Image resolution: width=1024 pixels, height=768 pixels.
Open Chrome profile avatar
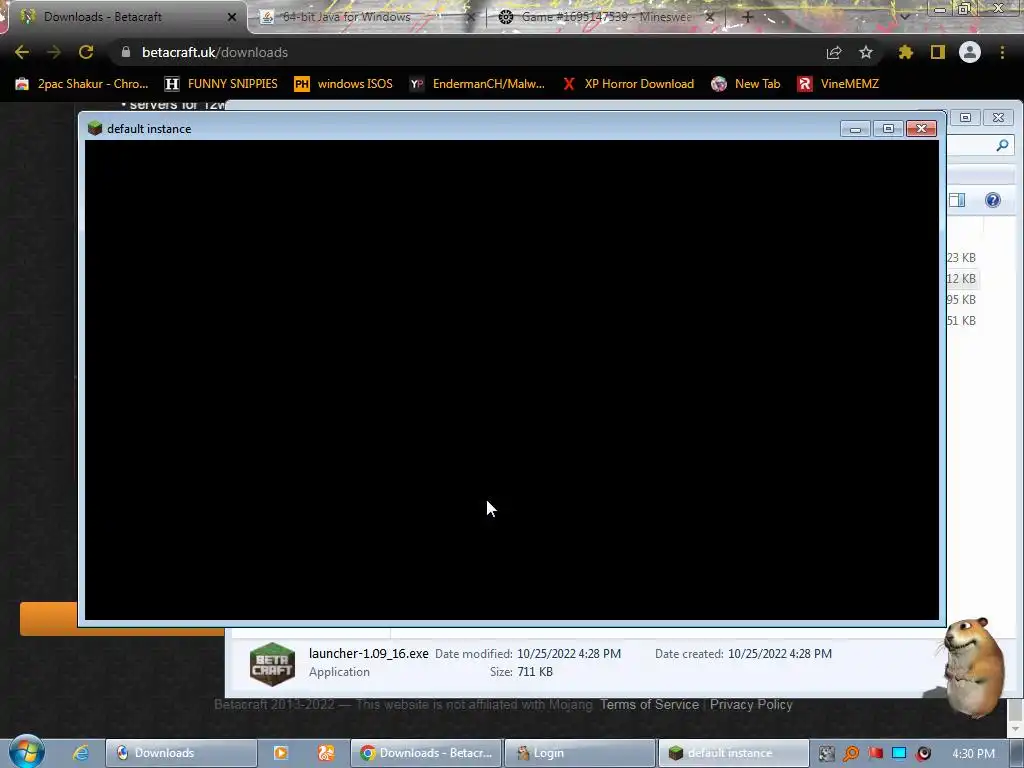[970, 52]
